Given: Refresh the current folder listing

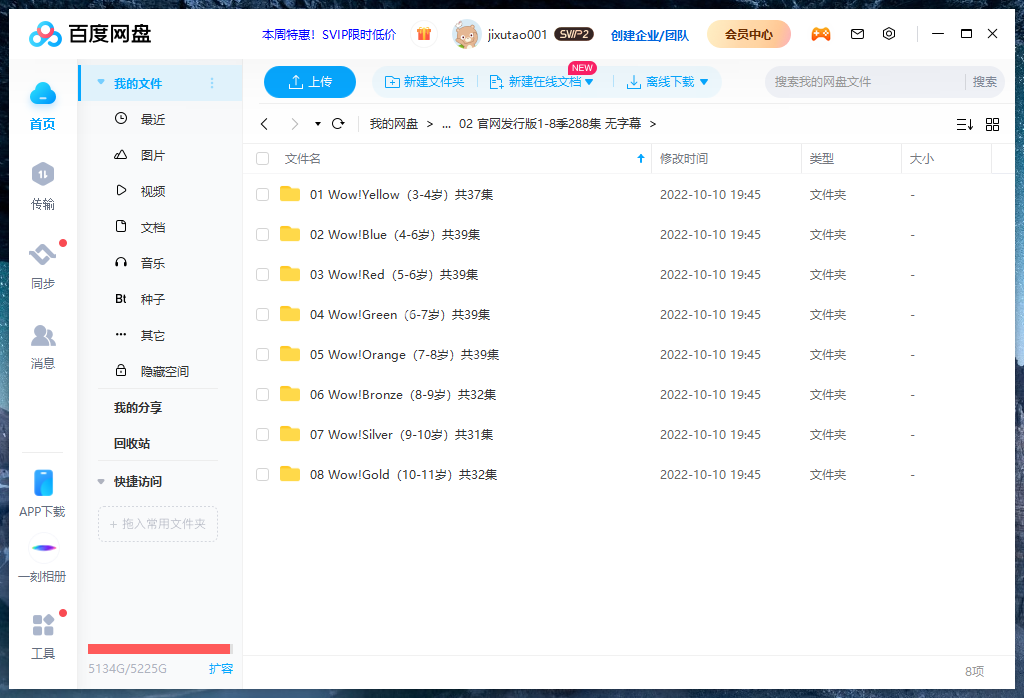Looking at the screenshot, I should [338, 123].
